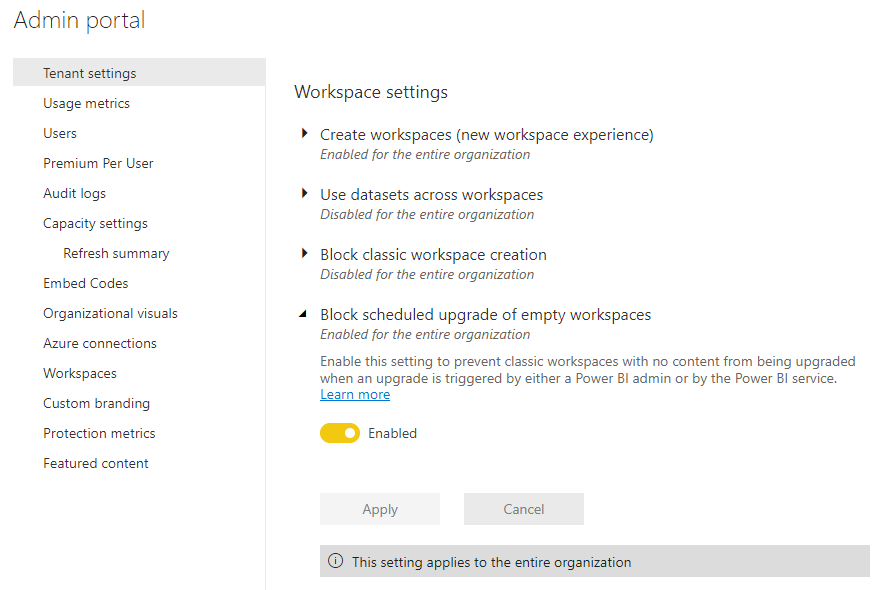Click the Workspace settings heading
Screen dimensions: 890x590
coord(371,92)
